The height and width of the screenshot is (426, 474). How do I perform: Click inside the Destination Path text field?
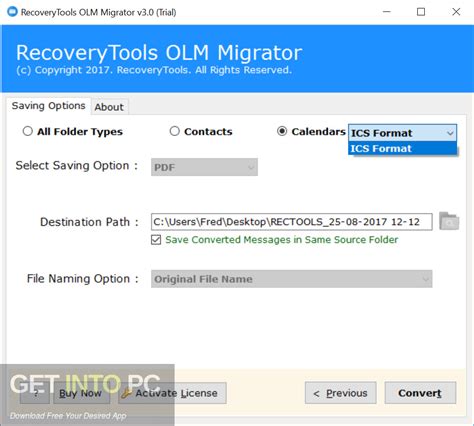tap(292, 222)
